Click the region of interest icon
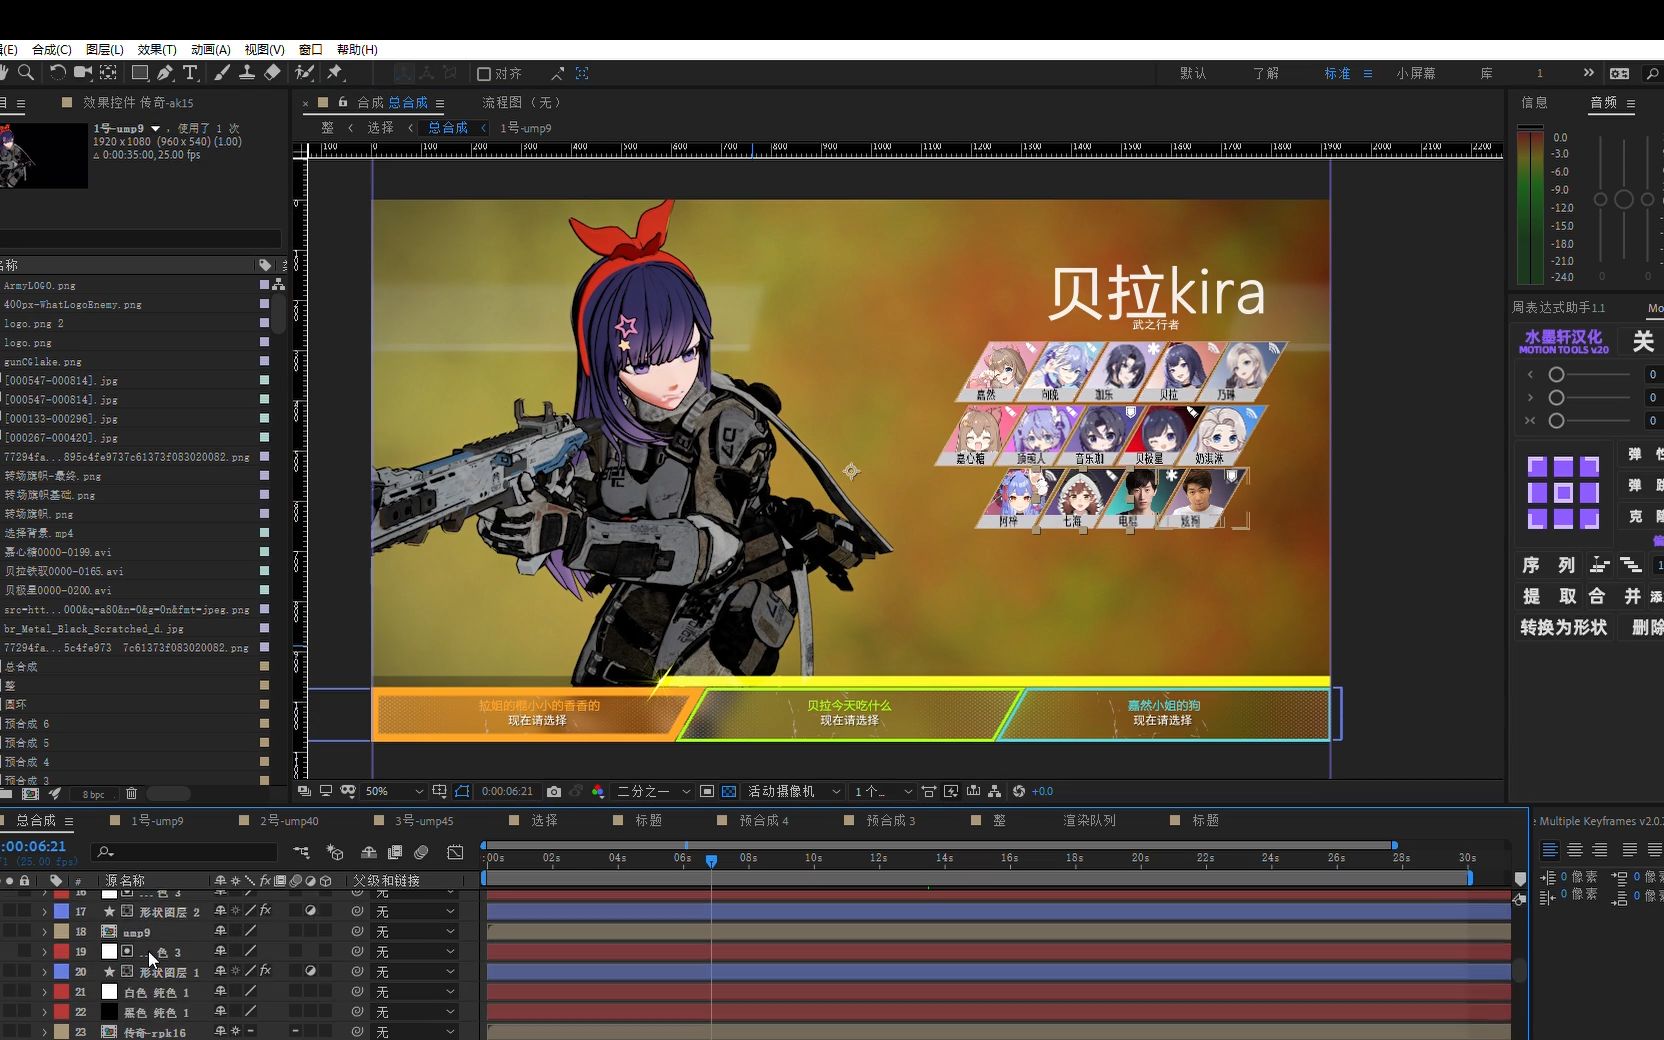The width and height of the screenshot is (1664, 1040). 707,791
